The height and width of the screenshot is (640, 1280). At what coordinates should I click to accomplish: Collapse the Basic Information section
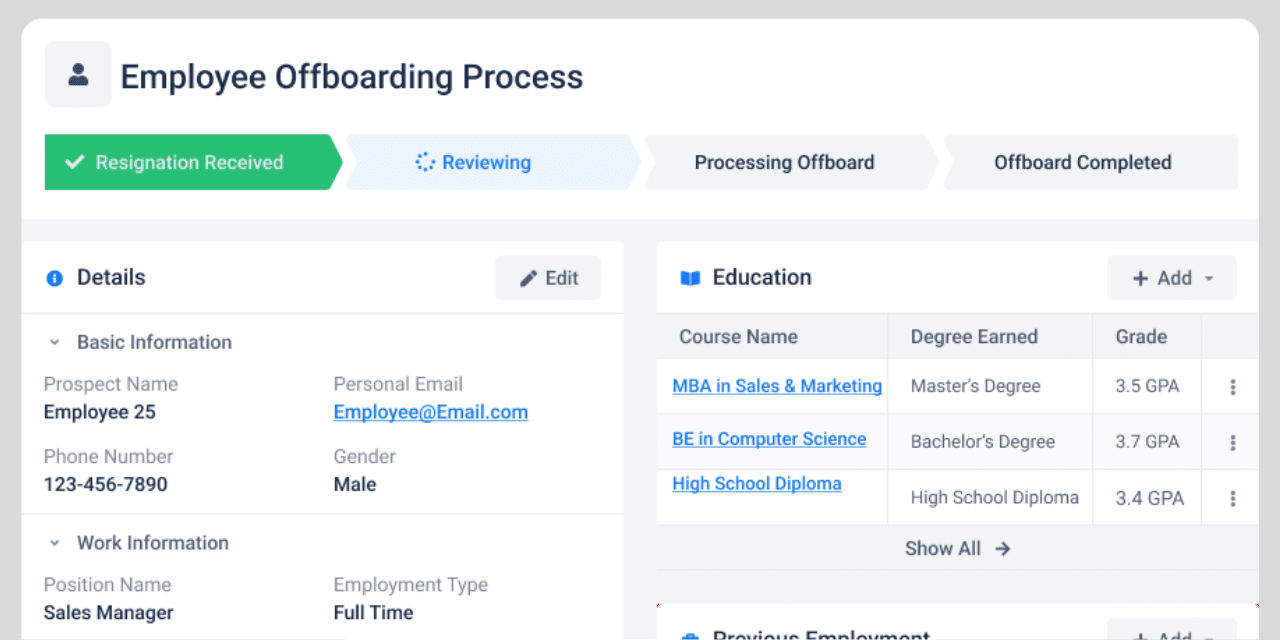pos(55,342)
